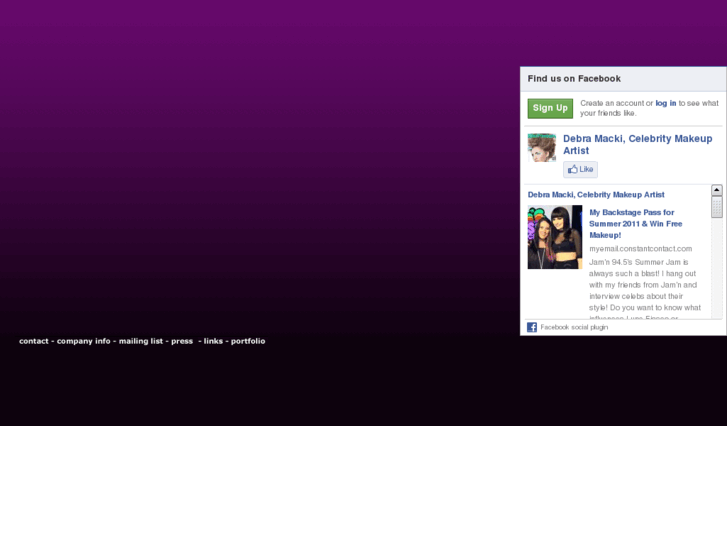This screenshot has height=545, width=727.
Task: Open Debra Macki page profile picture
Action: 542,147
